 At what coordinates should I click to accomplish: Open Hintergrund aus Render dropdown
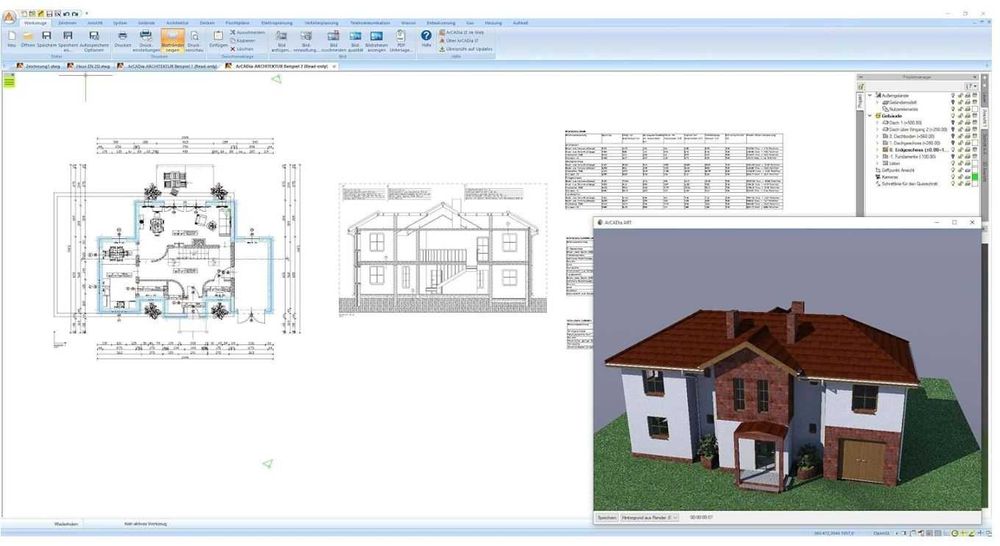coord(650,518)
